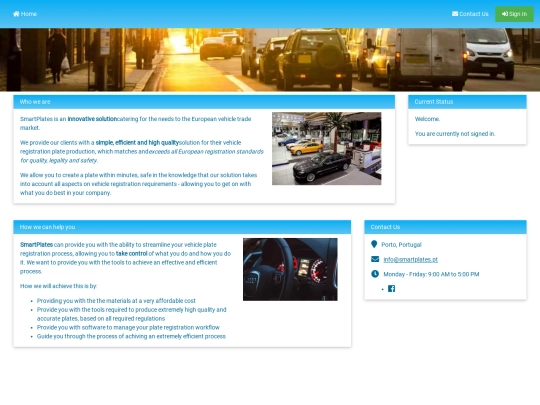Click the mail icon beside email address
This screenshot has width=540, height=405.
[x=375, y=259]
